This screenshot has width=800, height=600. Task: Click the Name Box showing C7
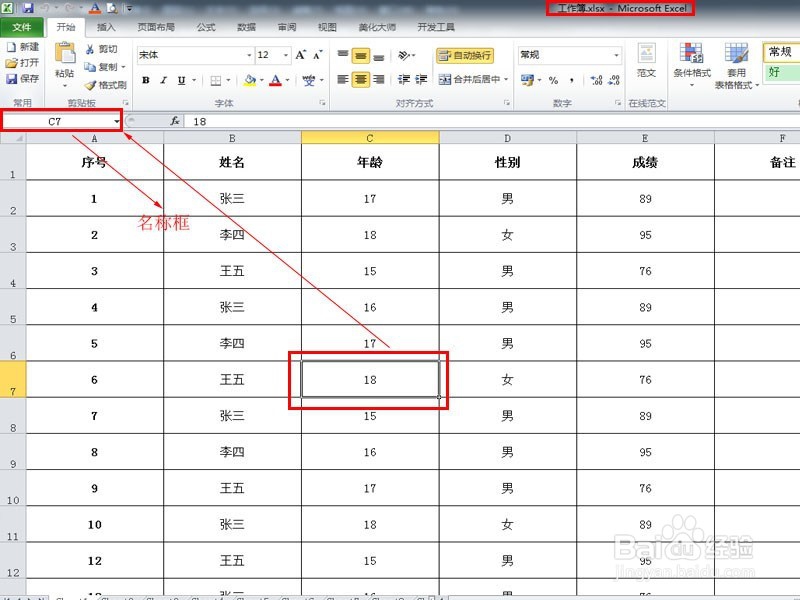(55, 120)
